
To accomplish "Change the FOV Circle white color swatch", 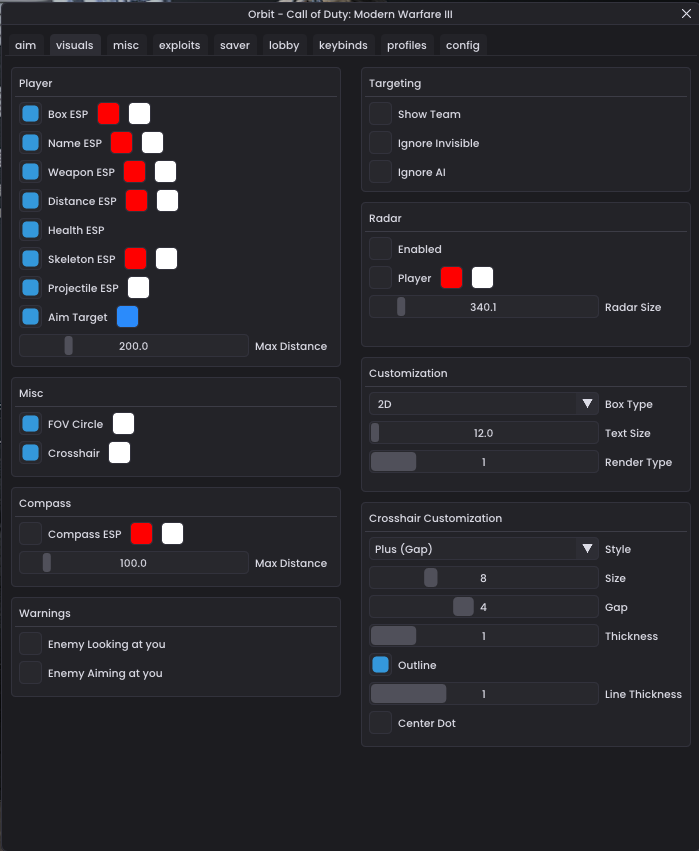I will [123, 424].
